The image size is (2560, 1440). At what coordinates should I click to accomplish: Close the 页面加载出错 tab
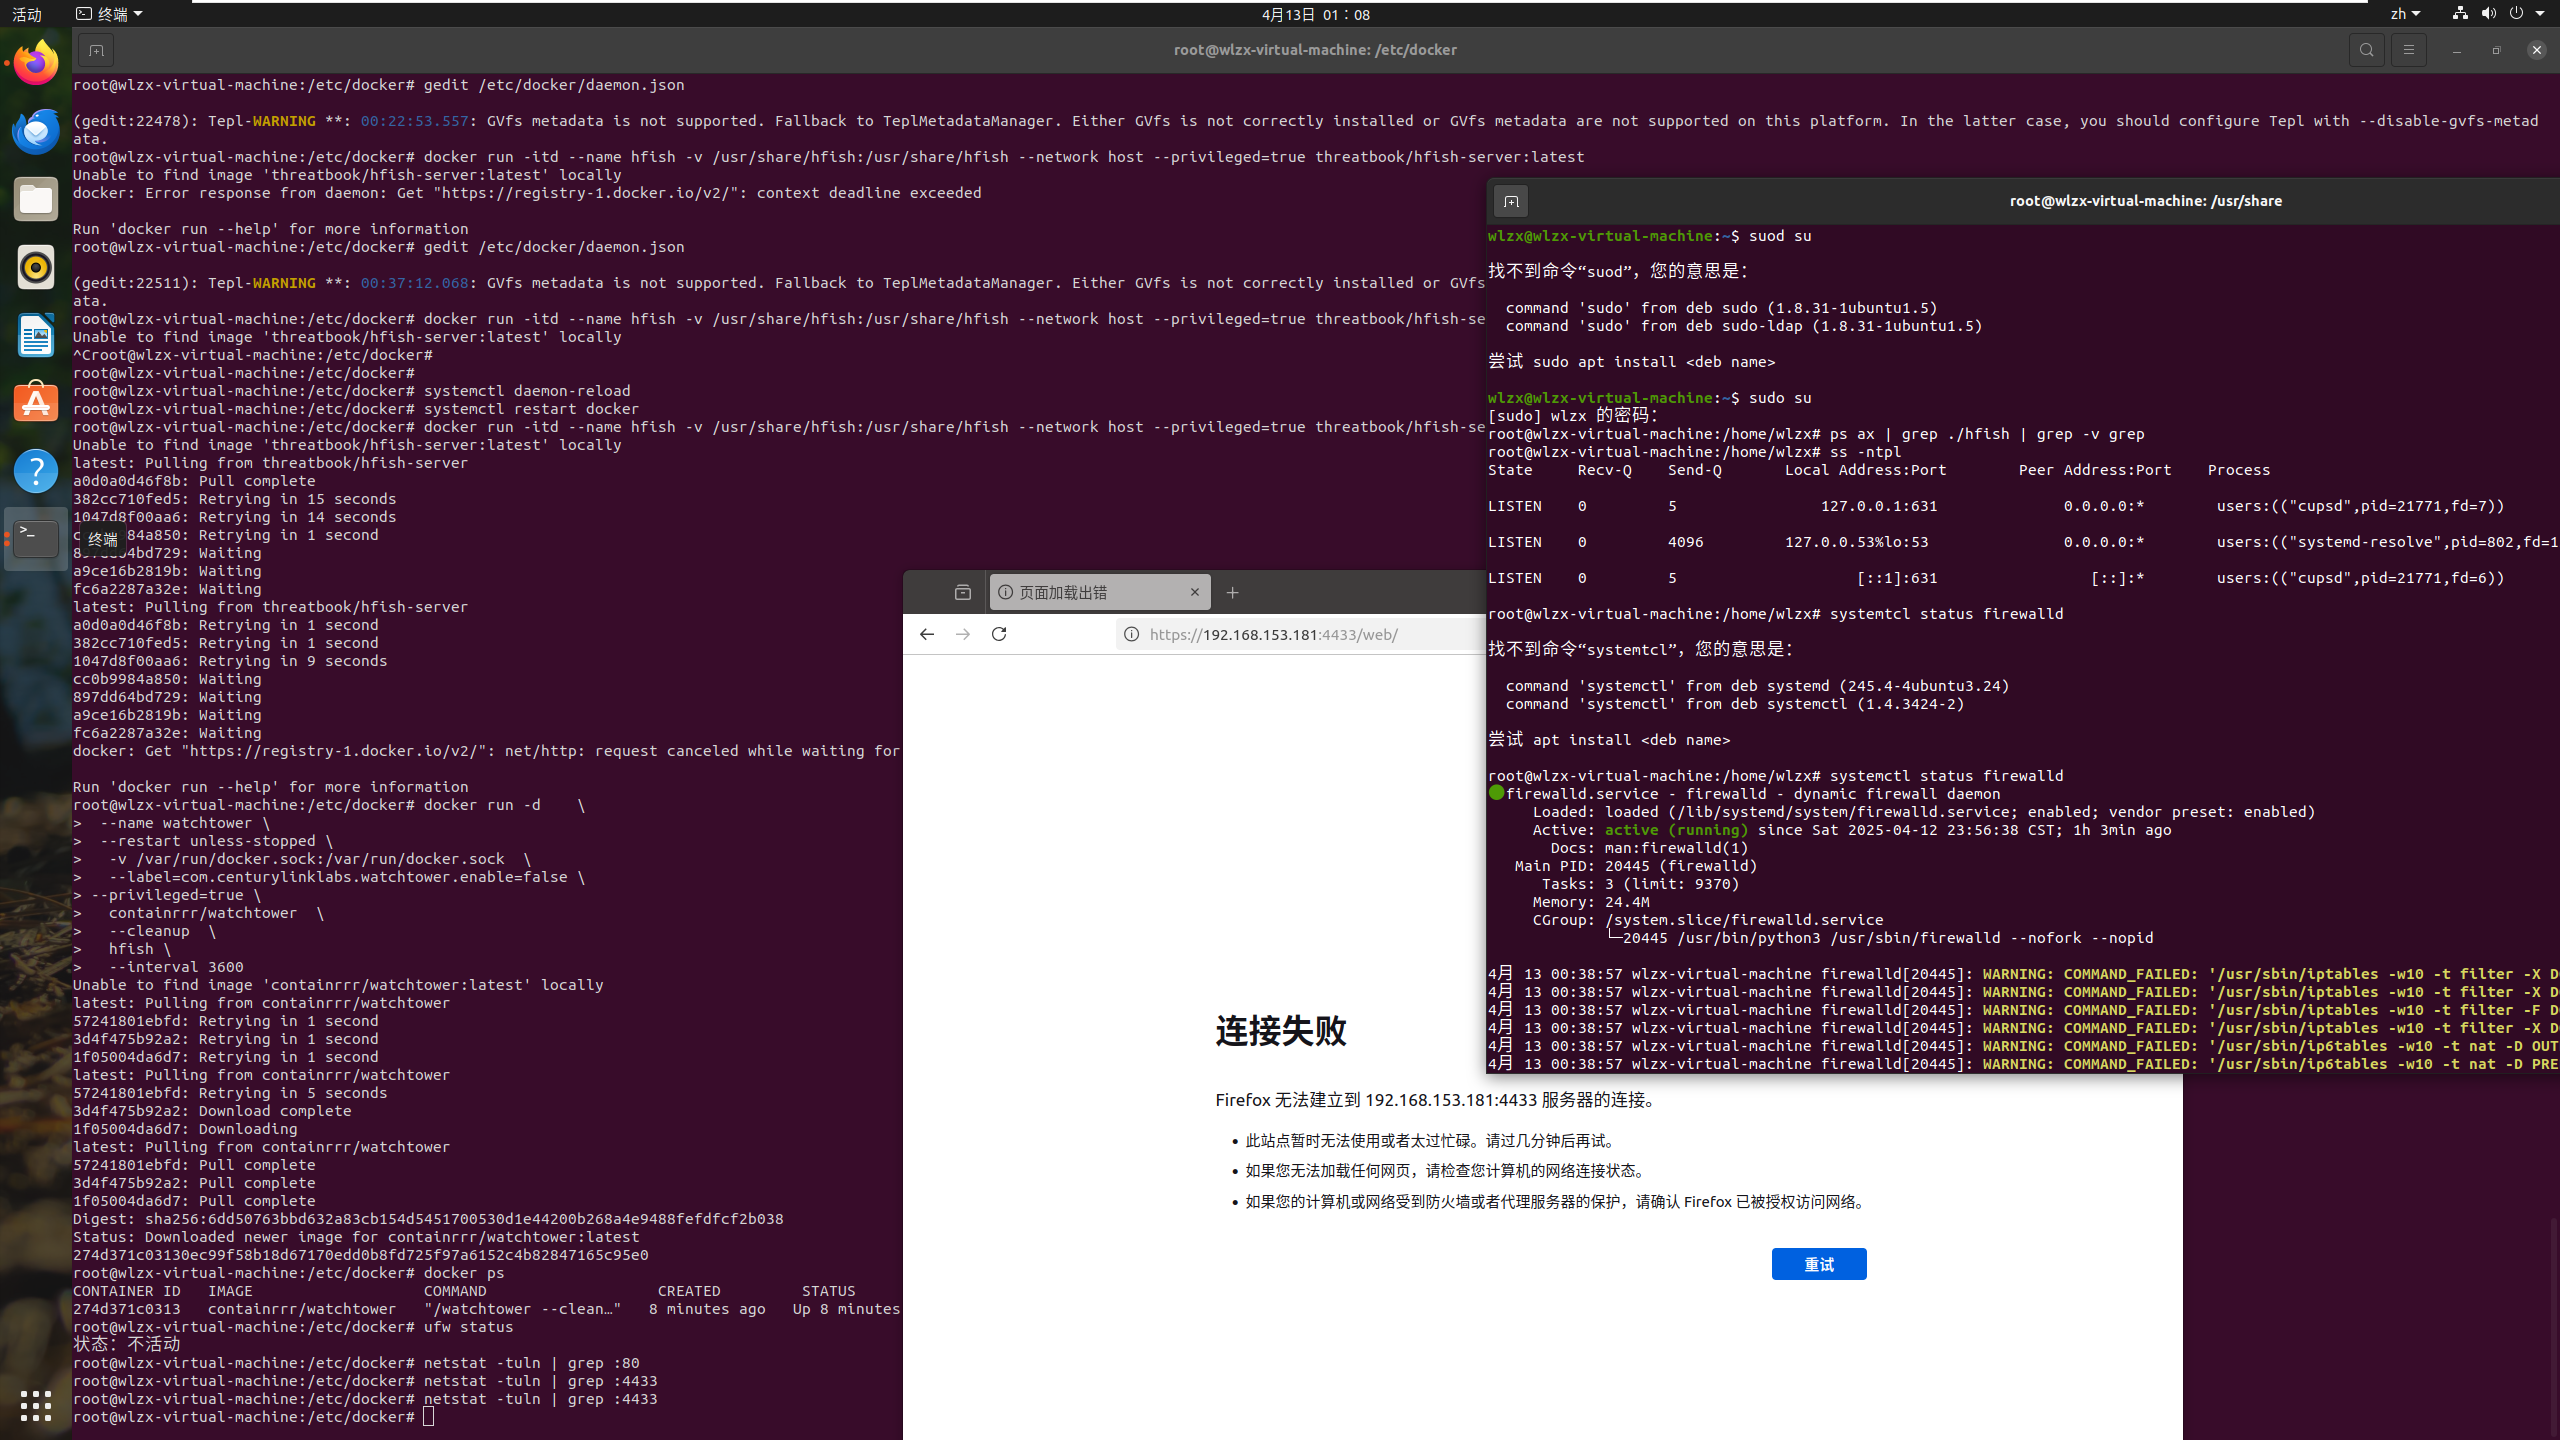click(1194, 592)
